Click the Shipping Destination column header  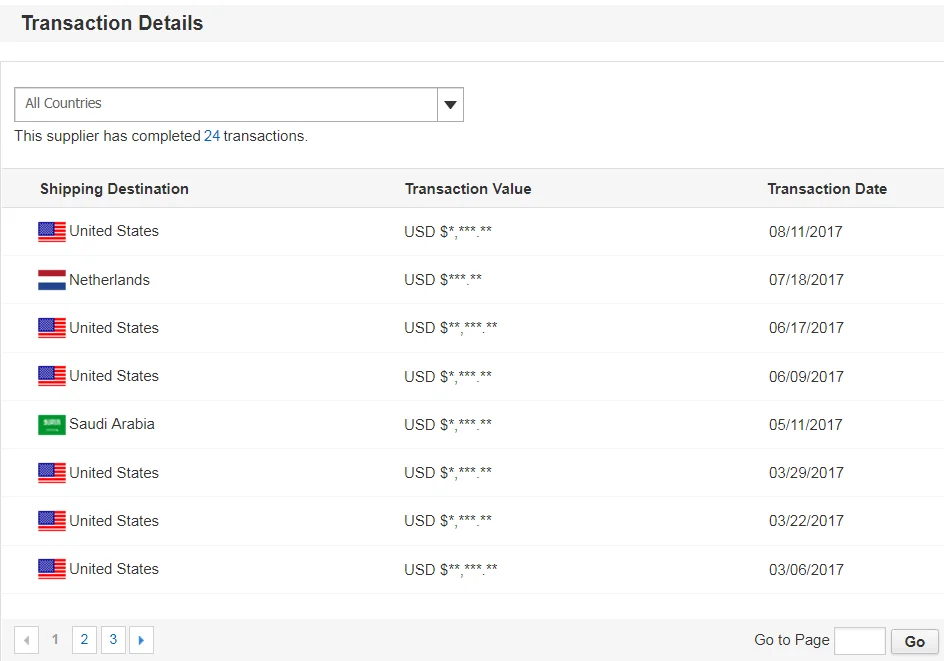pos(114,189)
